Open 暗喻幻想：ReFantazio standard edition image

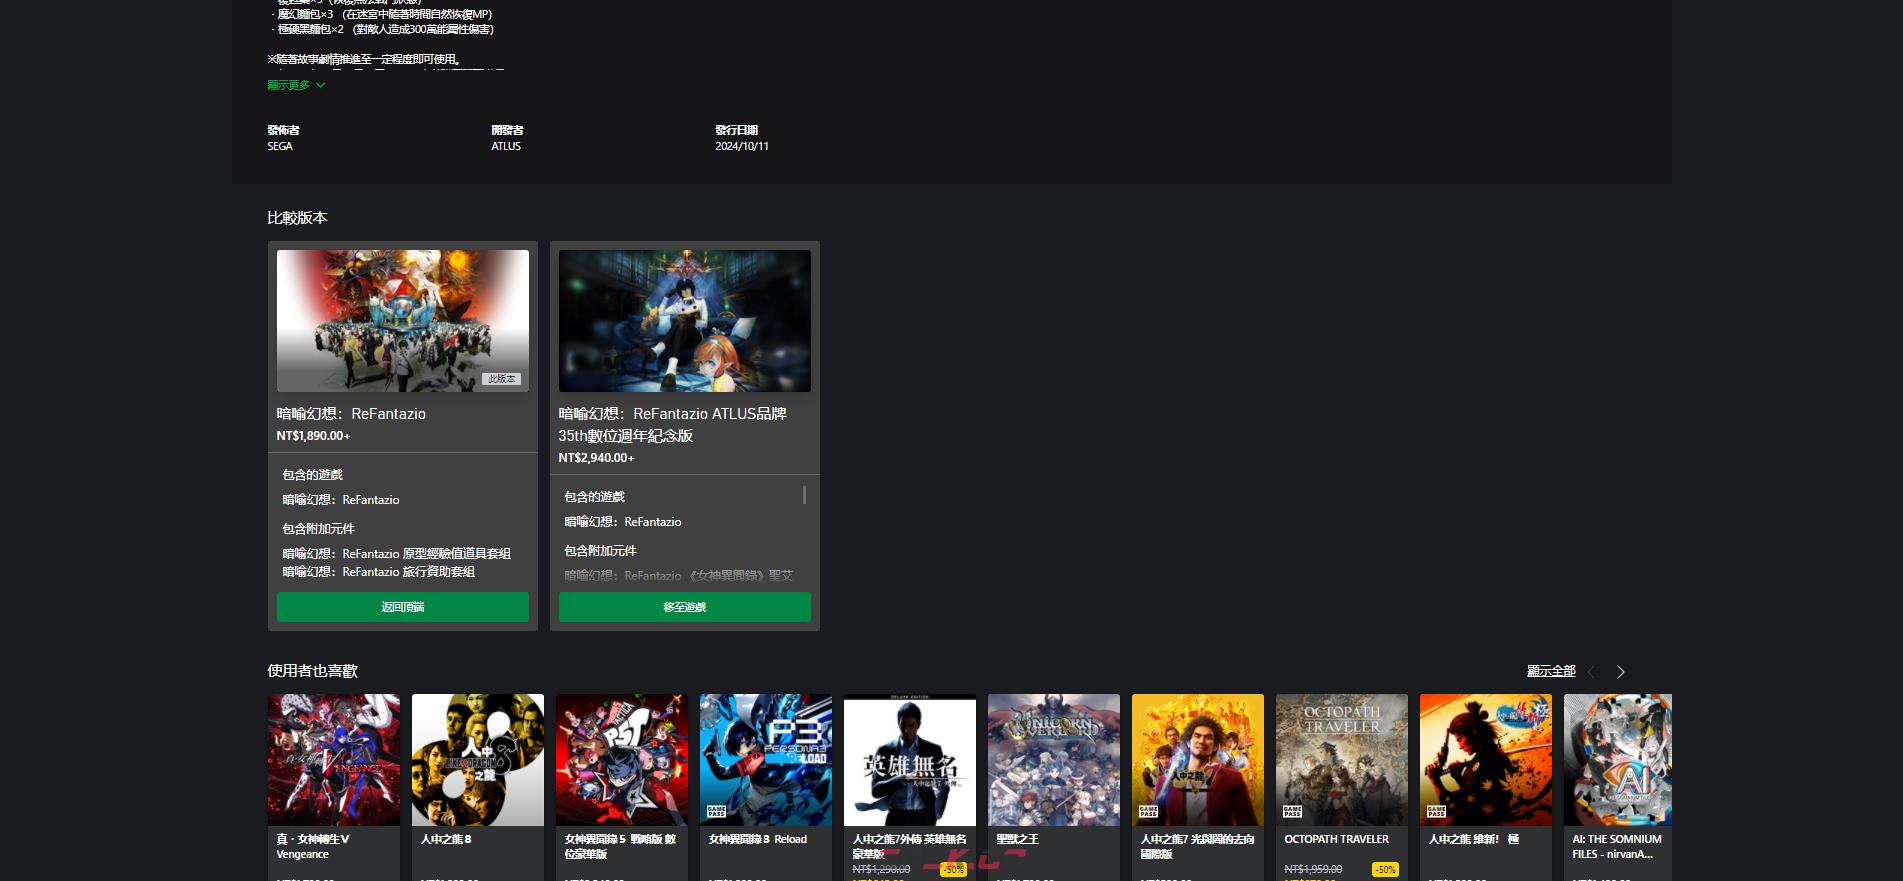coord(403,320)
